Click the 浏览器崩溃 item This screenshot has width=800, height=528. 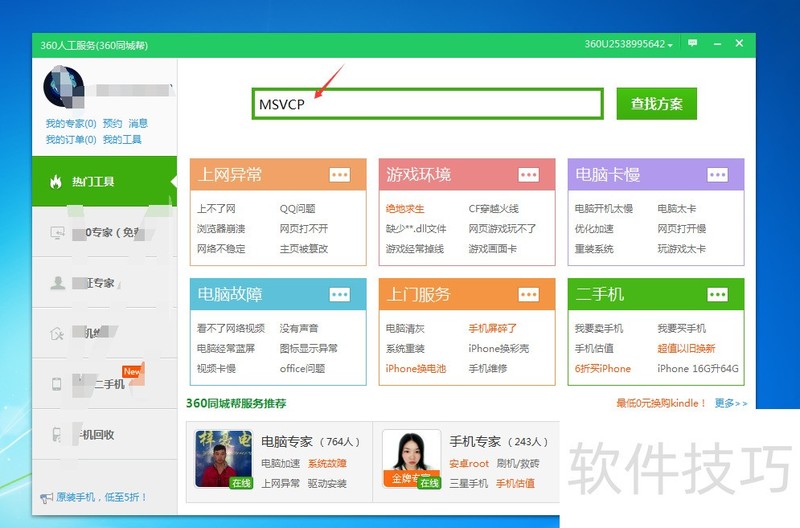click(x=221, y=229)
